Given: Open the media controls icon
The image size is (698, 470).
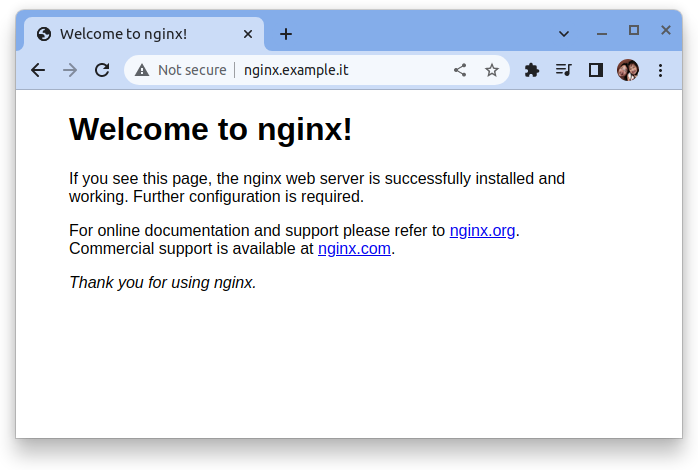Looking at the screenshot, I should 563,70.
